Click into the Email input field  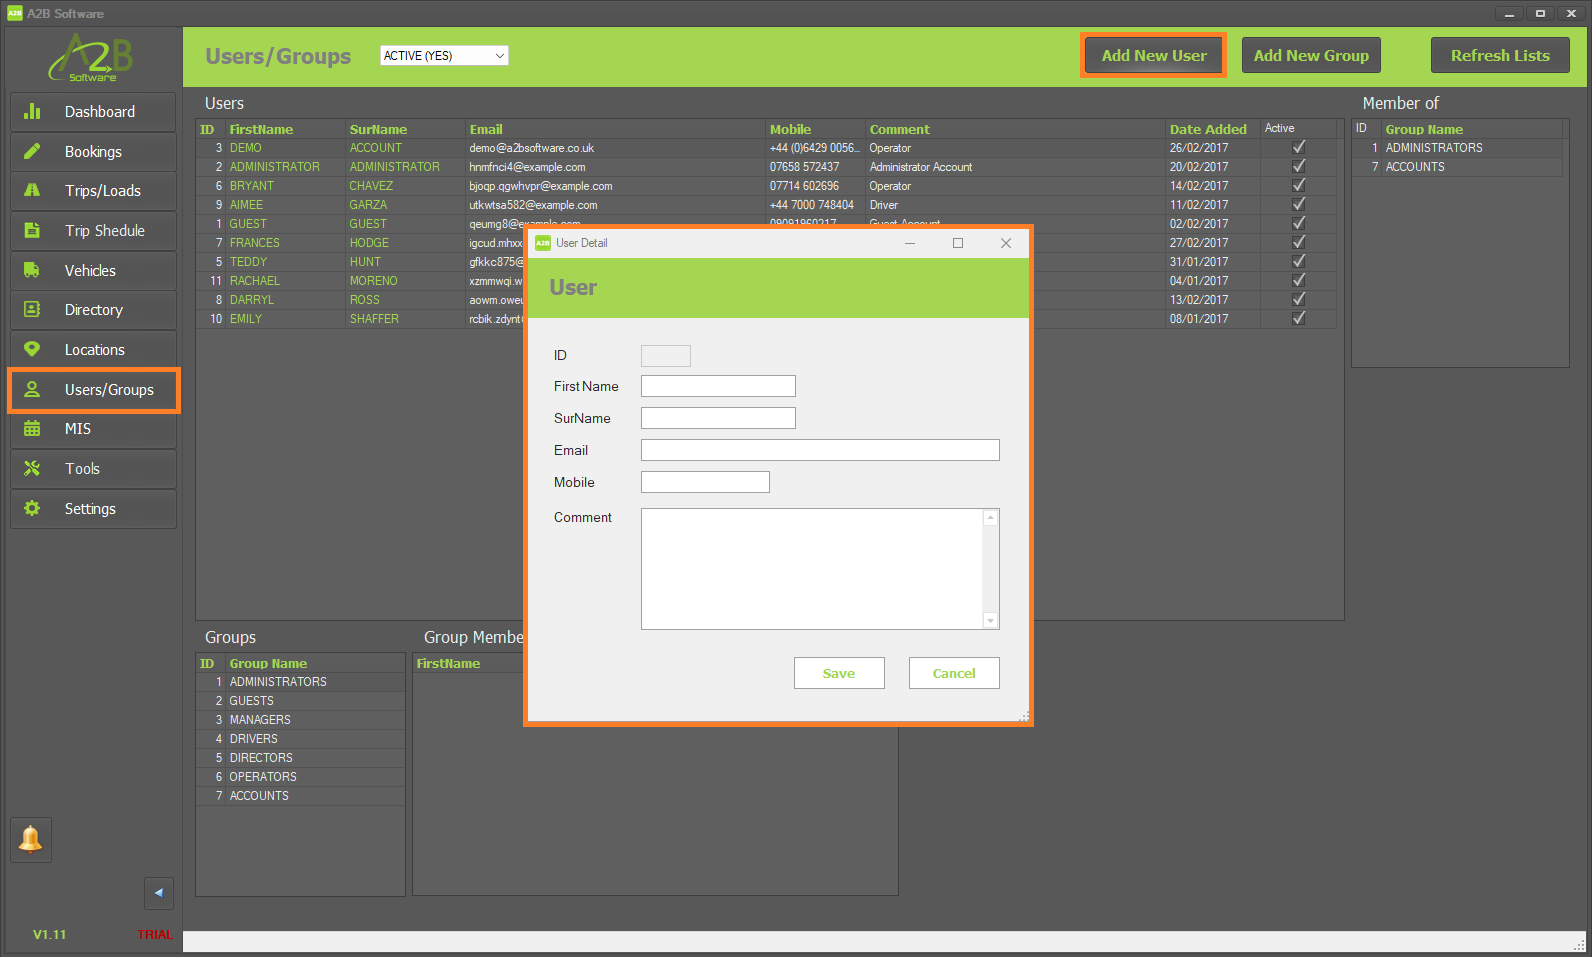[x=819, y=450]
